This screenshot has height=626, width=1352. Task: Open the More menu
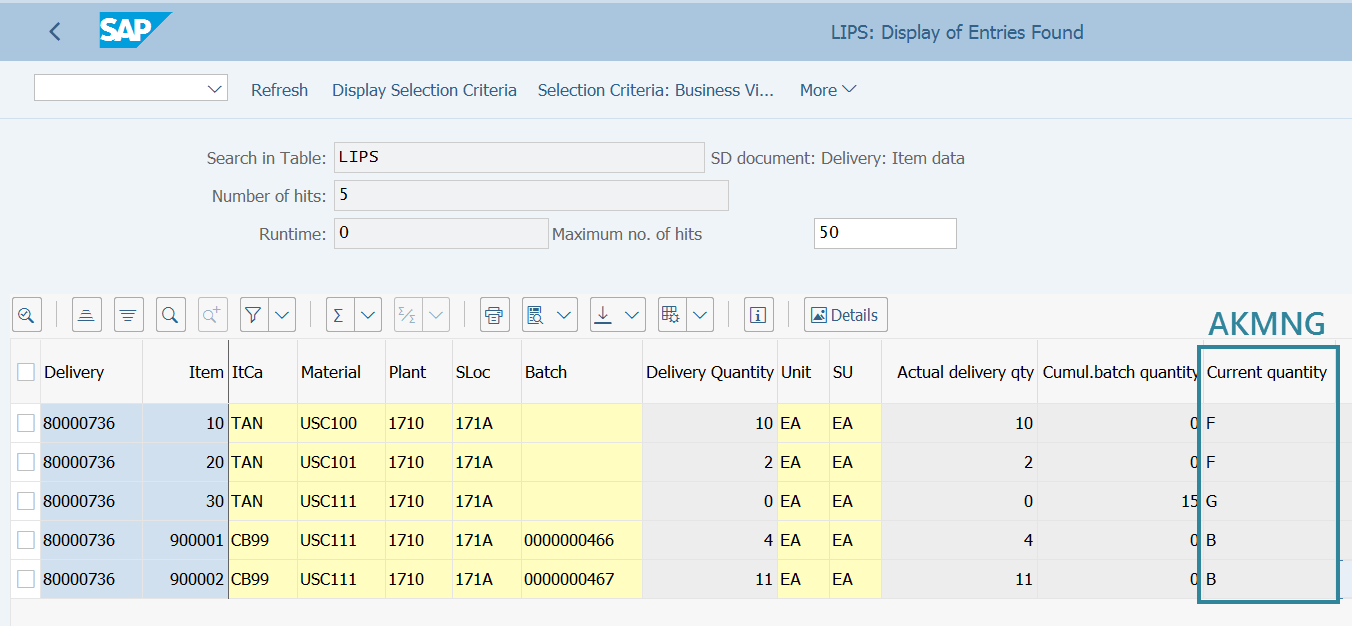[828, 90]
